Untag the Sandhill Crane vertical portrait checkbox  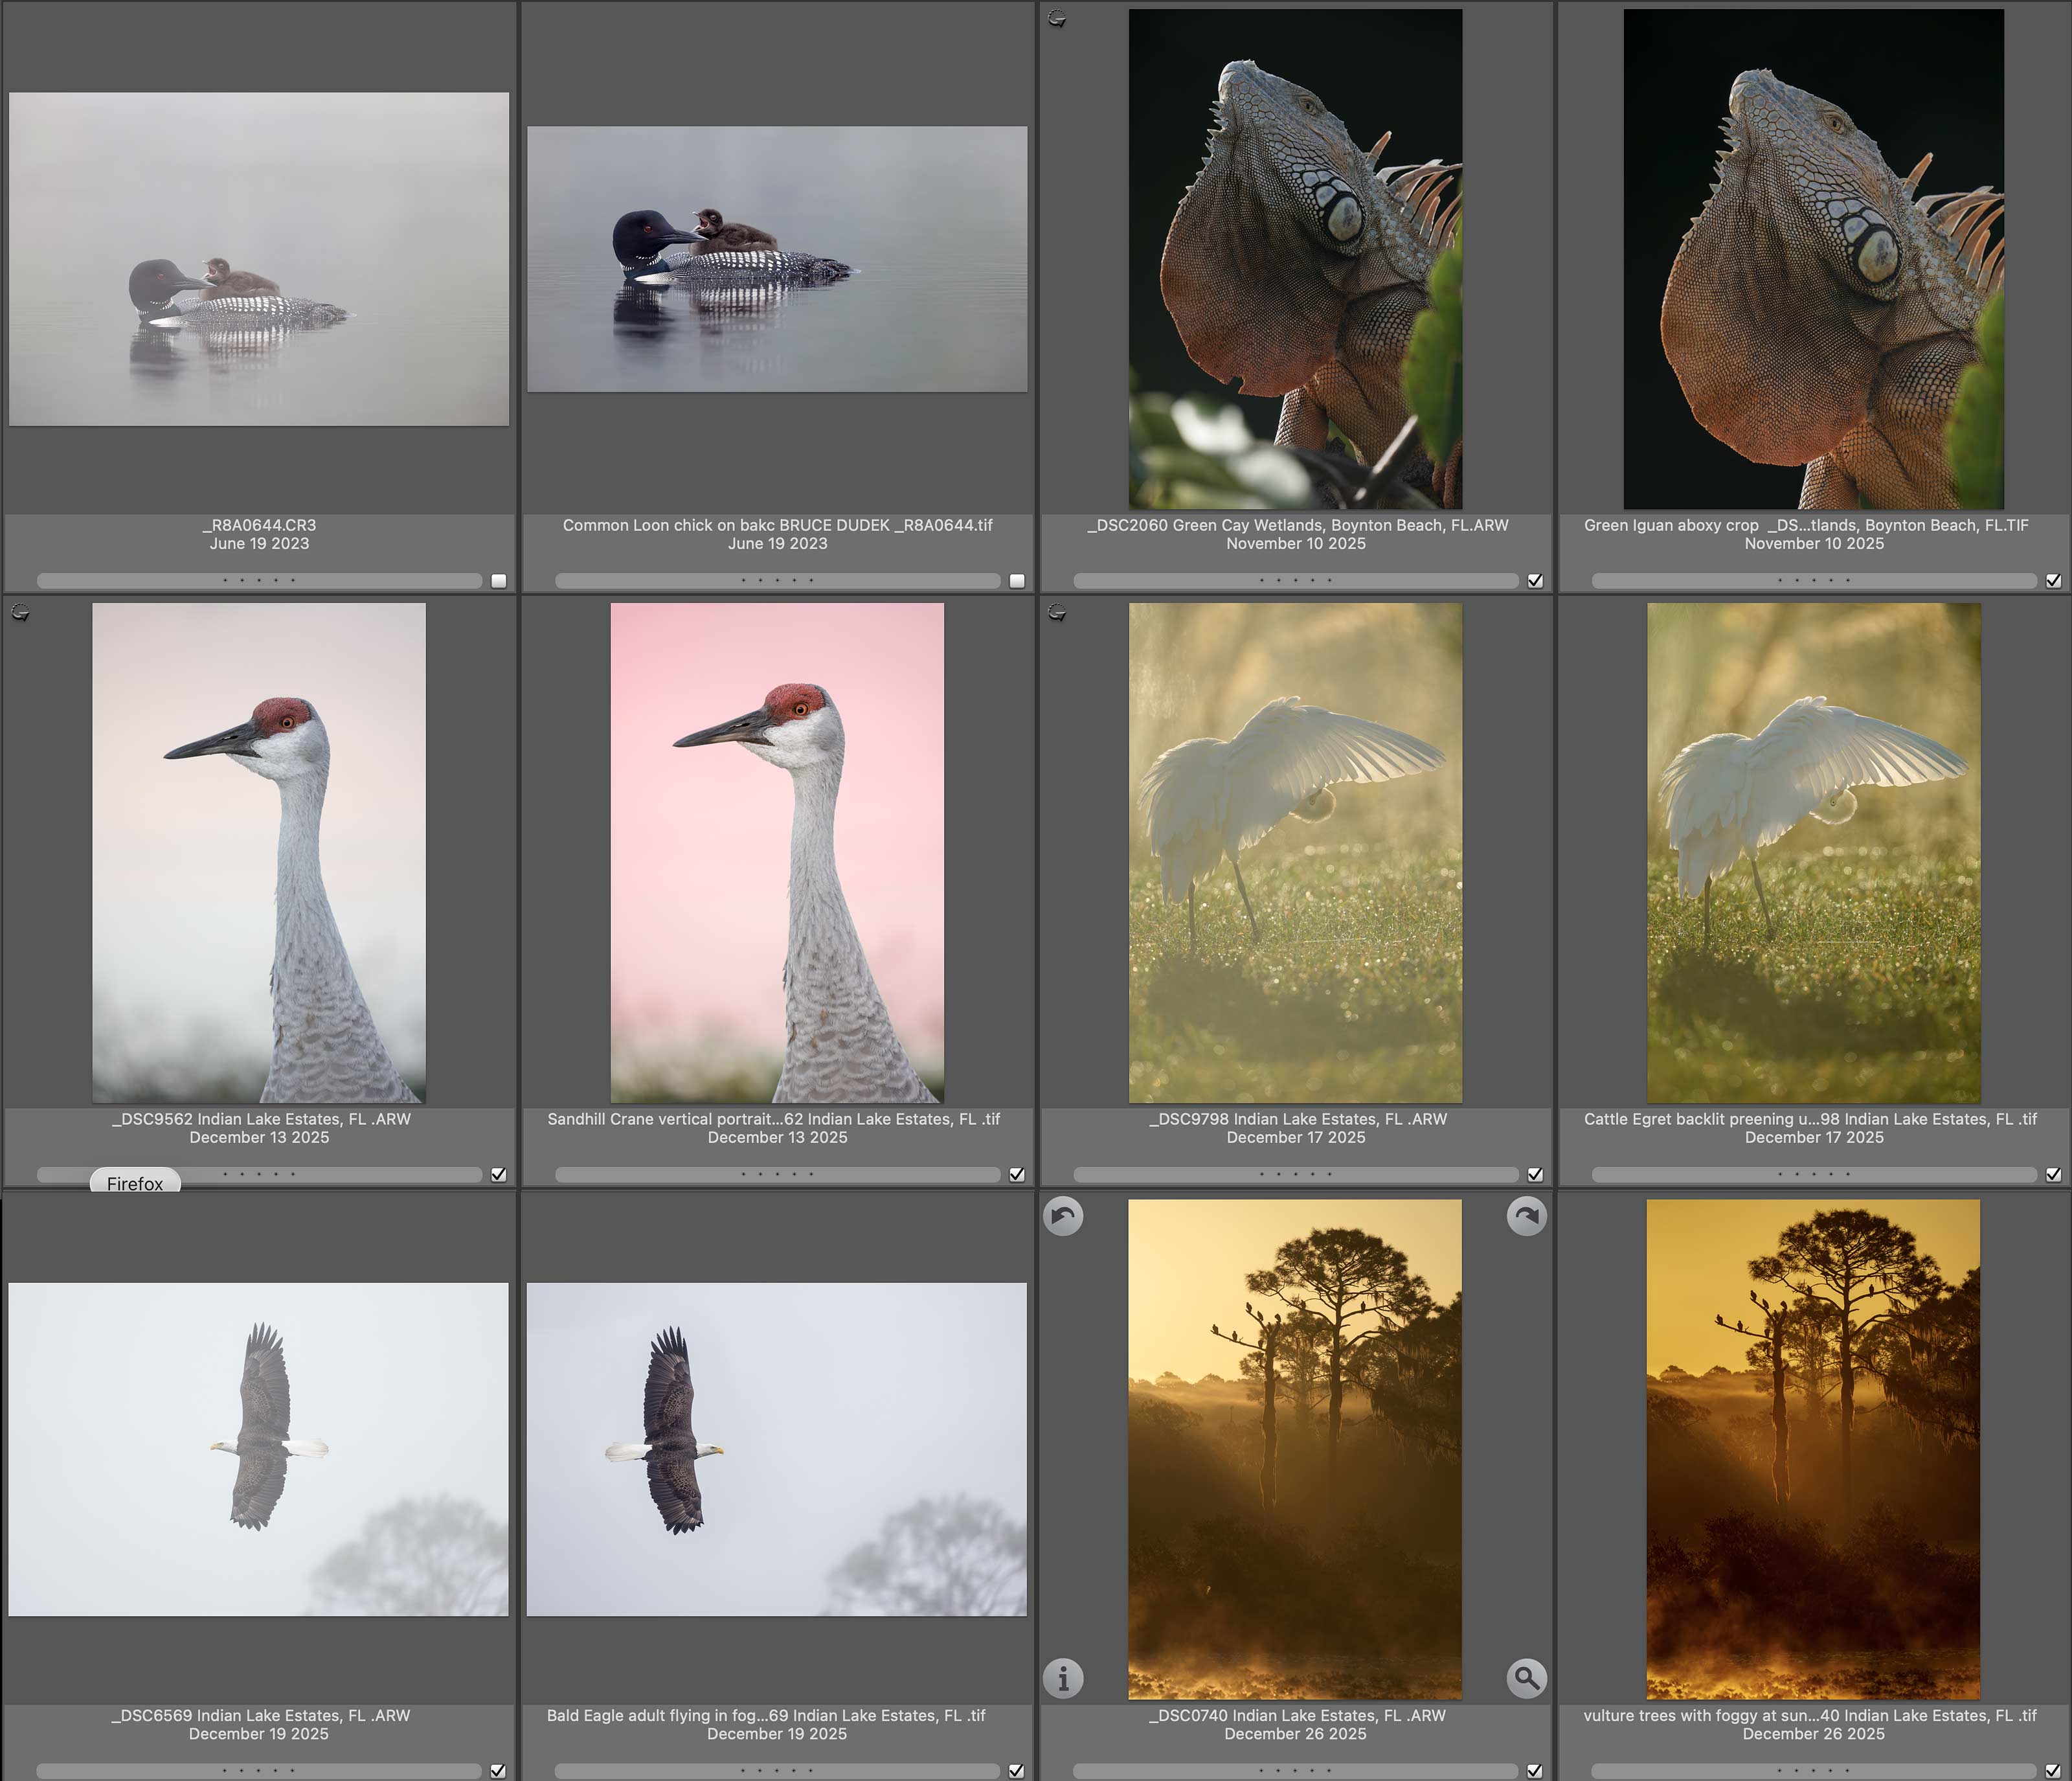pos(1017,1175)
